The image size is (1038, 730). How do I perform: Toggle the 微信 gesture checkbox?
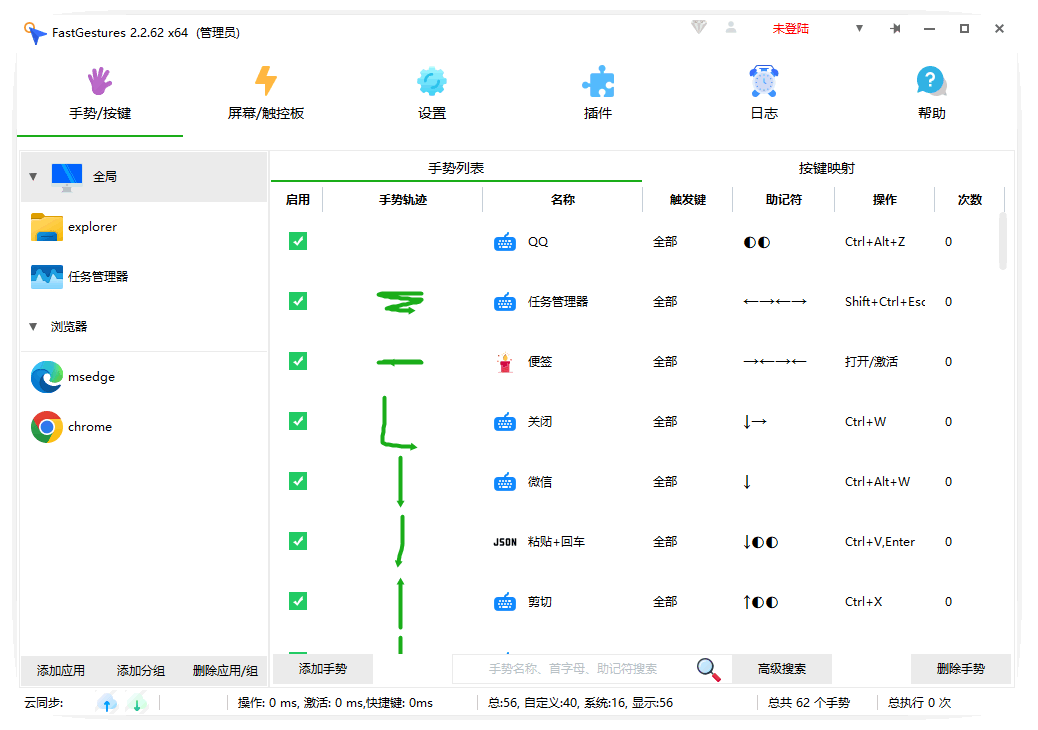pyautogui.click(x=298, y=481)
